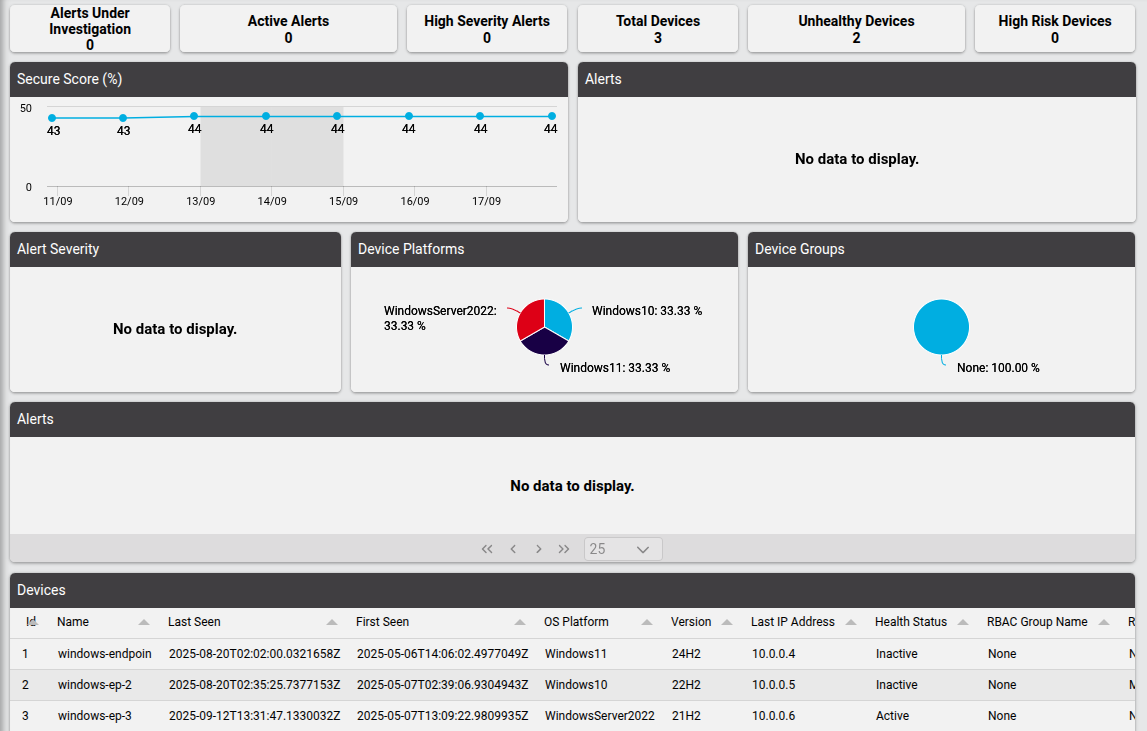Screen dimensions: 1147x731
Task: Open the page size dropdown showing 25
Action: [x=622, y=548]
